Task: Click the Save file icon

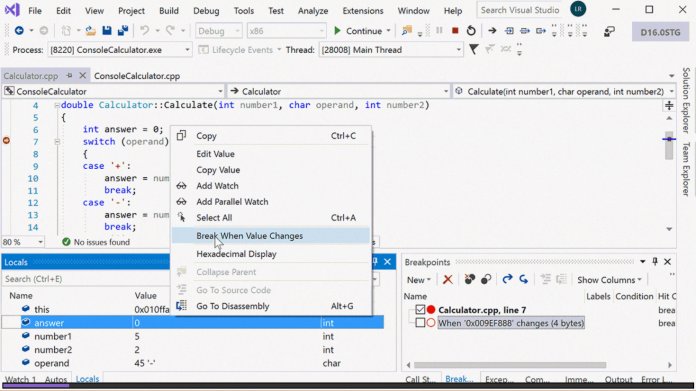Action: [x=107, y=31]
